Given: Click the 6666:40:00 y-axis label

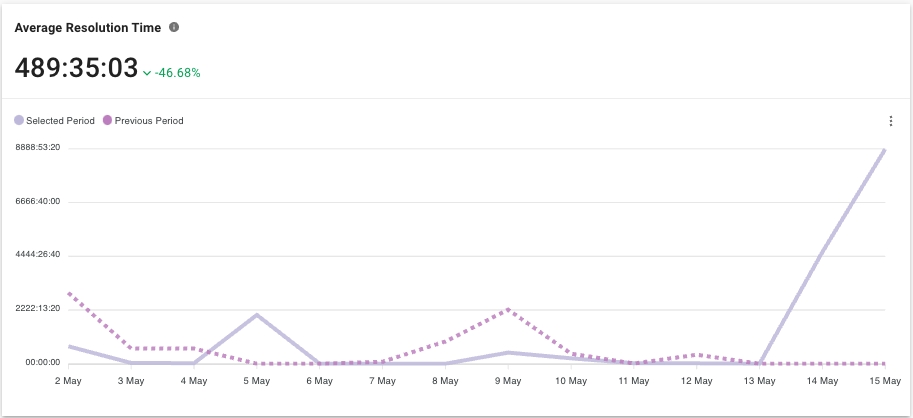Looking at the screenshot, I should [x=38, y=201].
